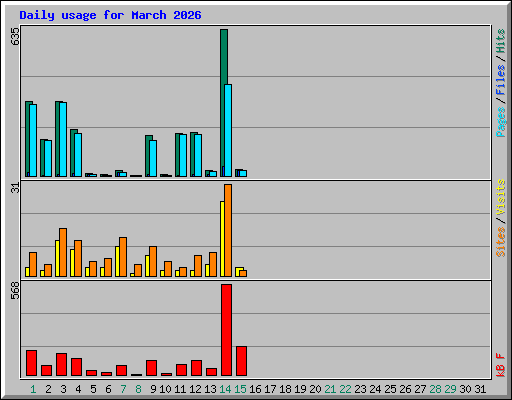Click the KB F legend label
This screenshot has height=400, width=512.
[501, 365]
